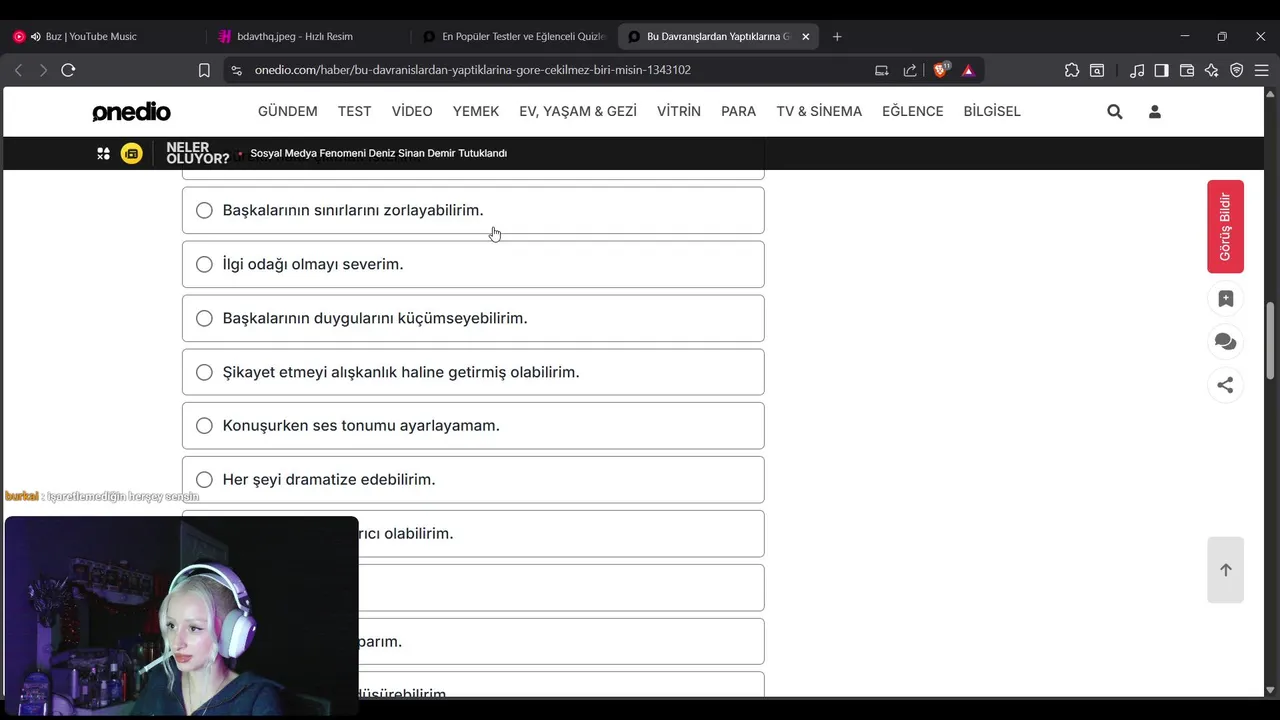Open the VİDEO section
The width and height of the screenshot is (1280, 720).
pos(412,111)
